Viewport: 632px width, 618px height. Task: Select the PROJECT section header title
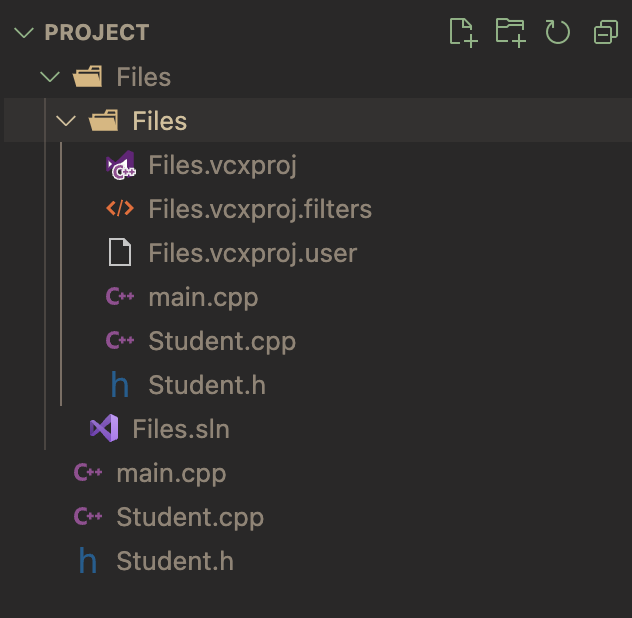click(97, 32)
